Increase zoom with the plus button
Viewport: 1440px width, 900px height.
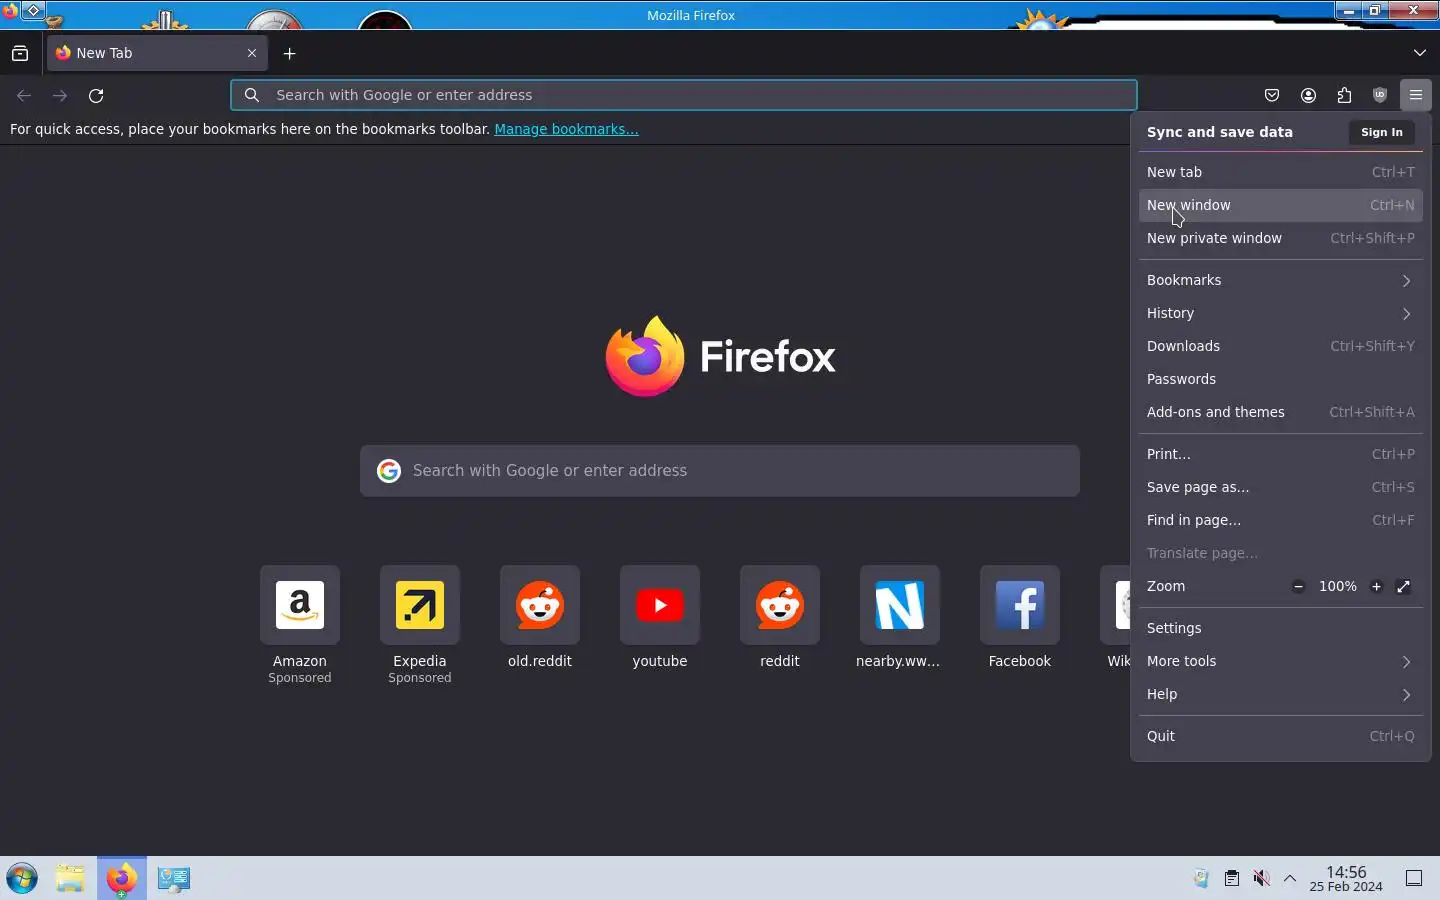[x=1376, y=587]
